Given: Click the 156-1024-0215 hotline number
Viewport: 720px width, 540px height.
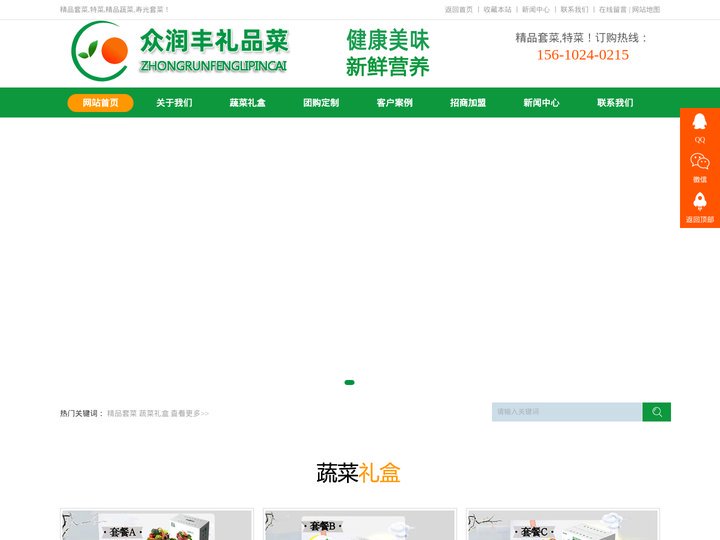Looking at the screenshot, I should click(583, 55).
